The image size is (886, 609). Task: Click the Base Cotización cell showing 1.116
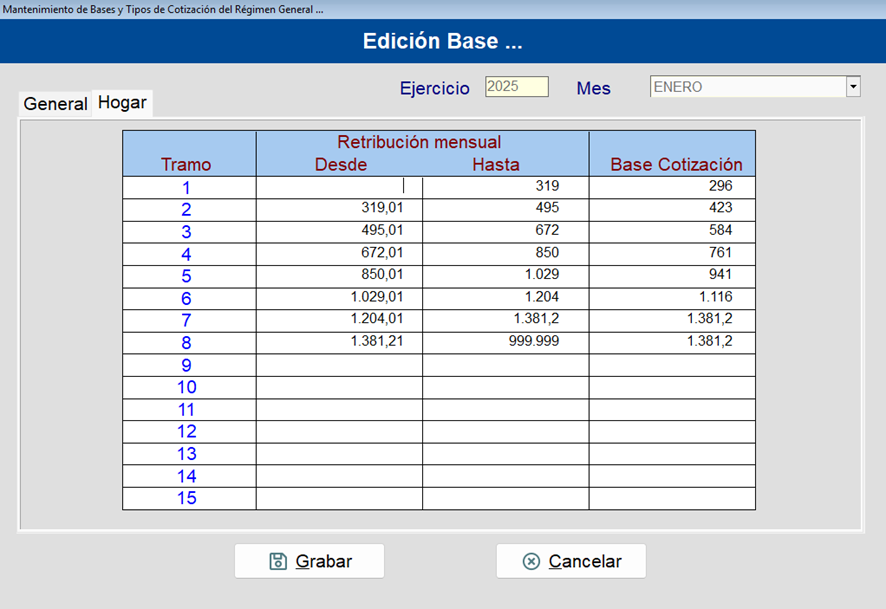tap(672, 298)
